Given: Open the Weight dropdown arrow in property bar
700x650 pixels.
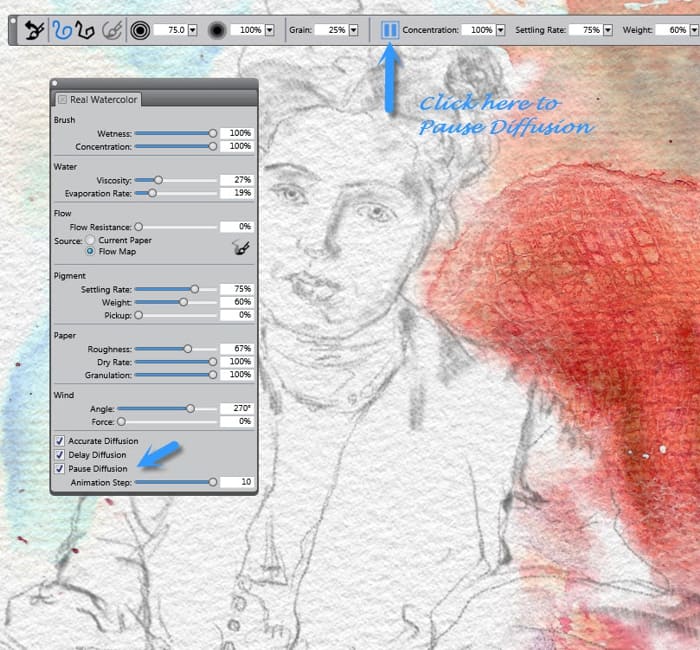Looking at the screenshot, I should tap(694, 30).
